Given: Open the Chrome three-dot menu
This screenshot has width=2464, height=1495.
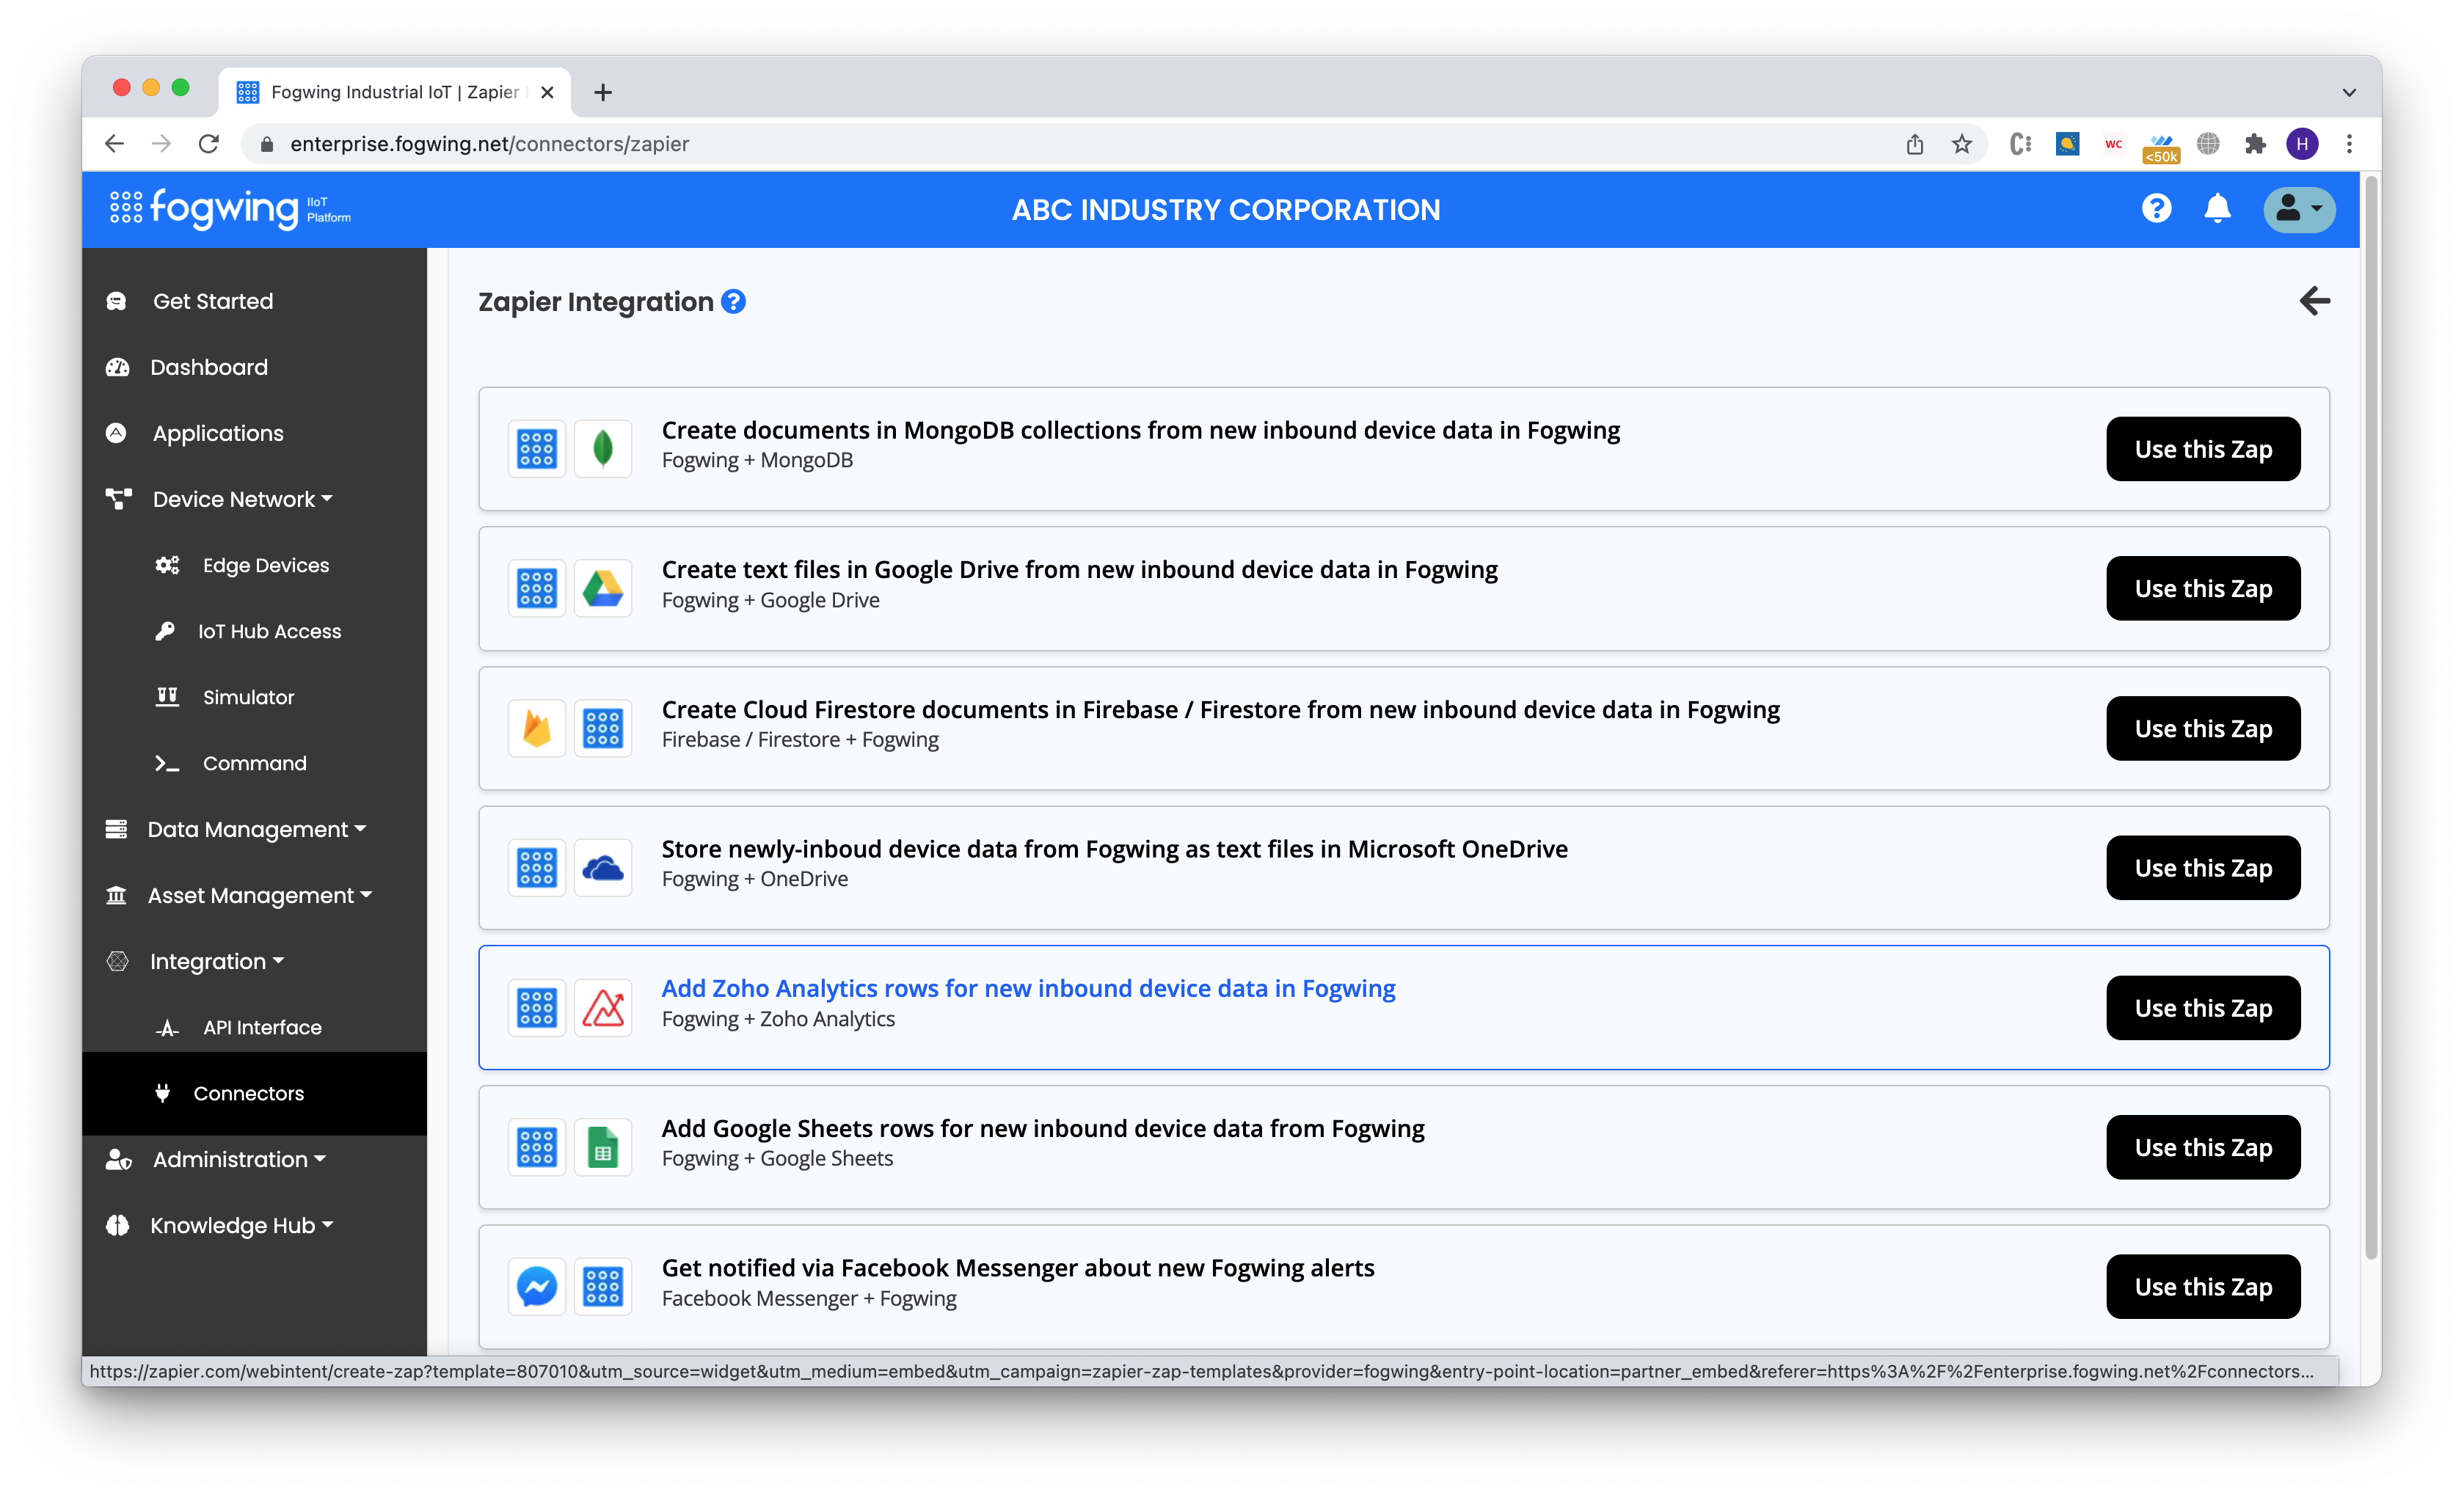Looking at the screenshot, I should pyautogui.click(x=2349, y=144).
